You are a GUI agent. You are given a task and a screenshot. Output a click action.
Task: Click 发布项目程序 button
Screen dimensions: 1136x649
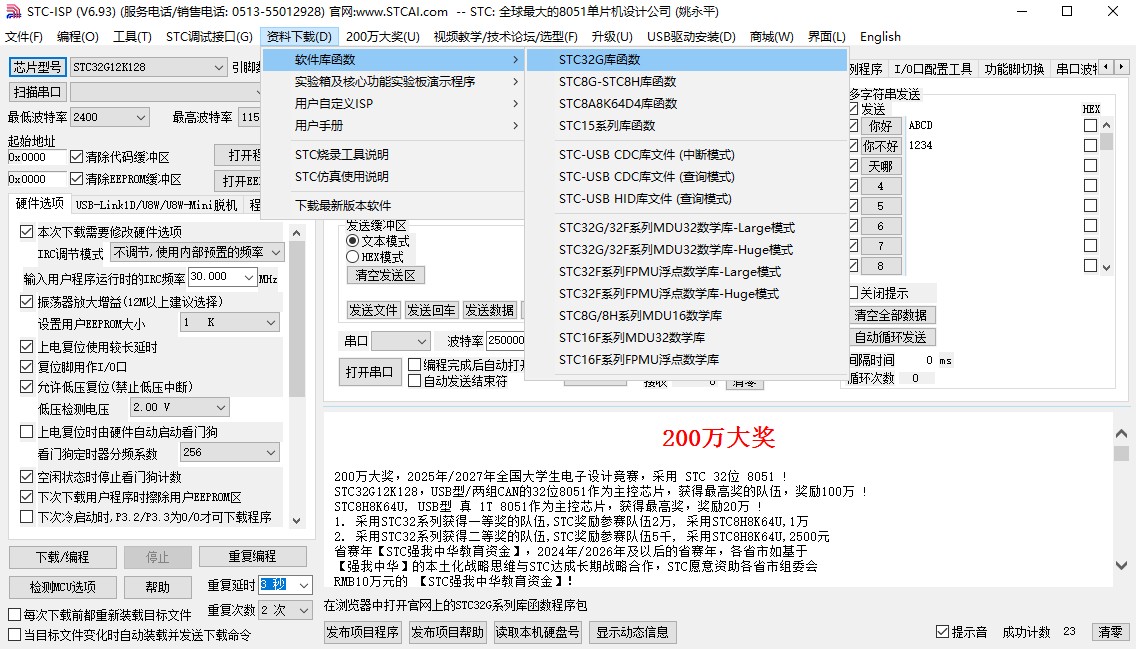(362, 632)
